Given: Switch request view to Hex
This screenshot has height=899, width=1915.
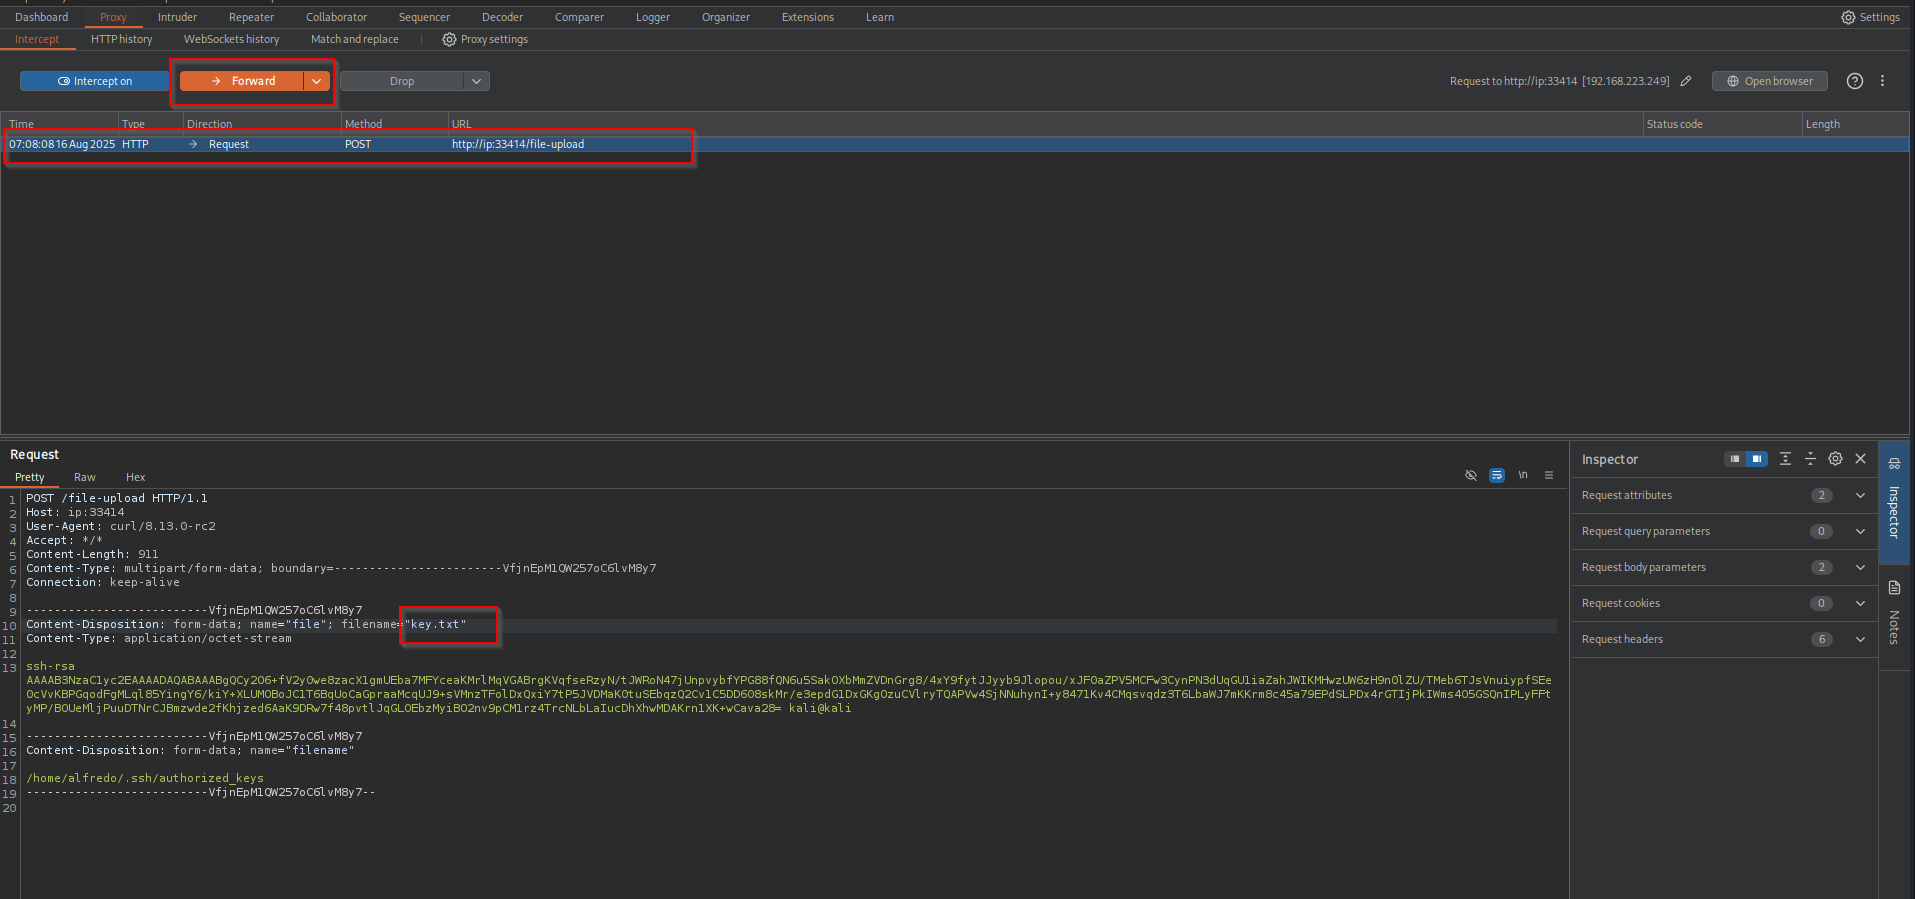Looking at the screenshot, I should click(x=135, y=477).
